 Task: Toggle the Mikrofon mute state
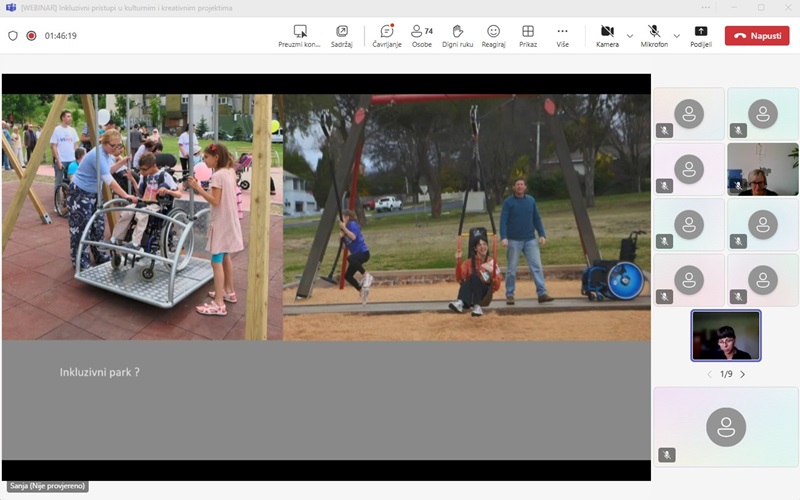point(654,35)
